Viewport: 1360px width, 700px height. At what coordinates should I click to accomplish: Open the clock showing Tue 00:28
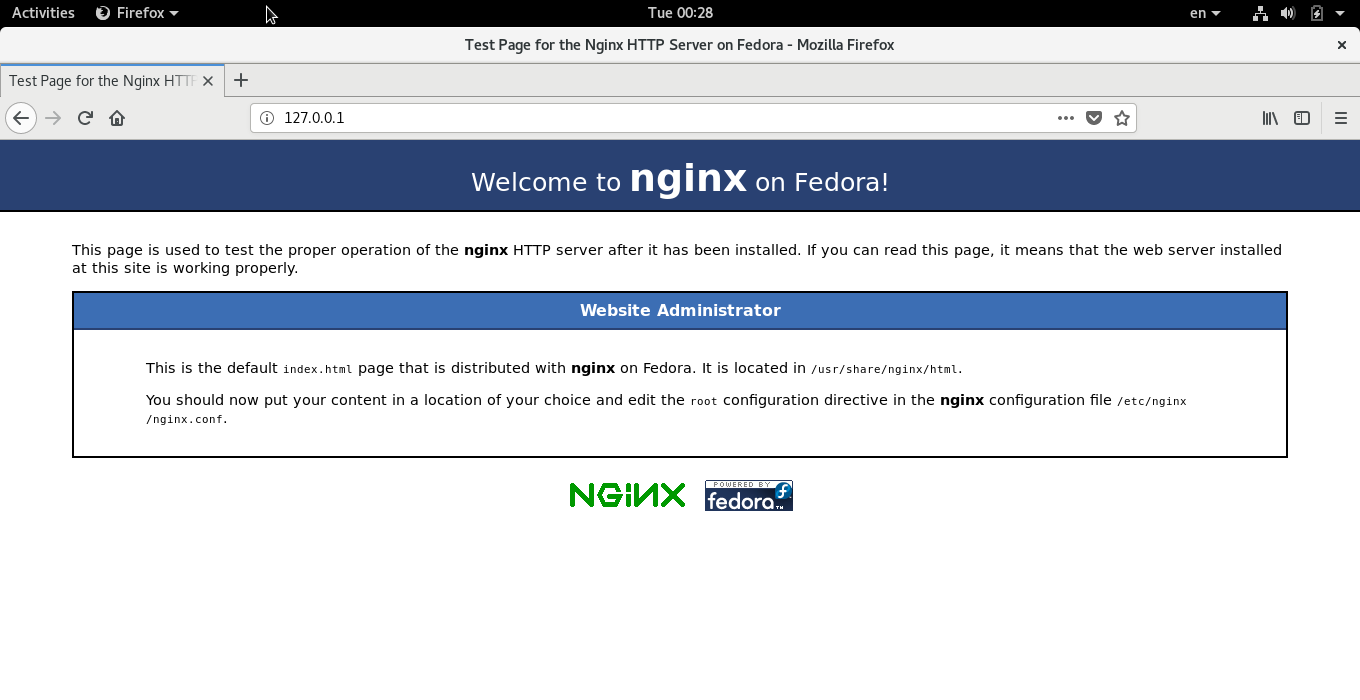point(680,13)
